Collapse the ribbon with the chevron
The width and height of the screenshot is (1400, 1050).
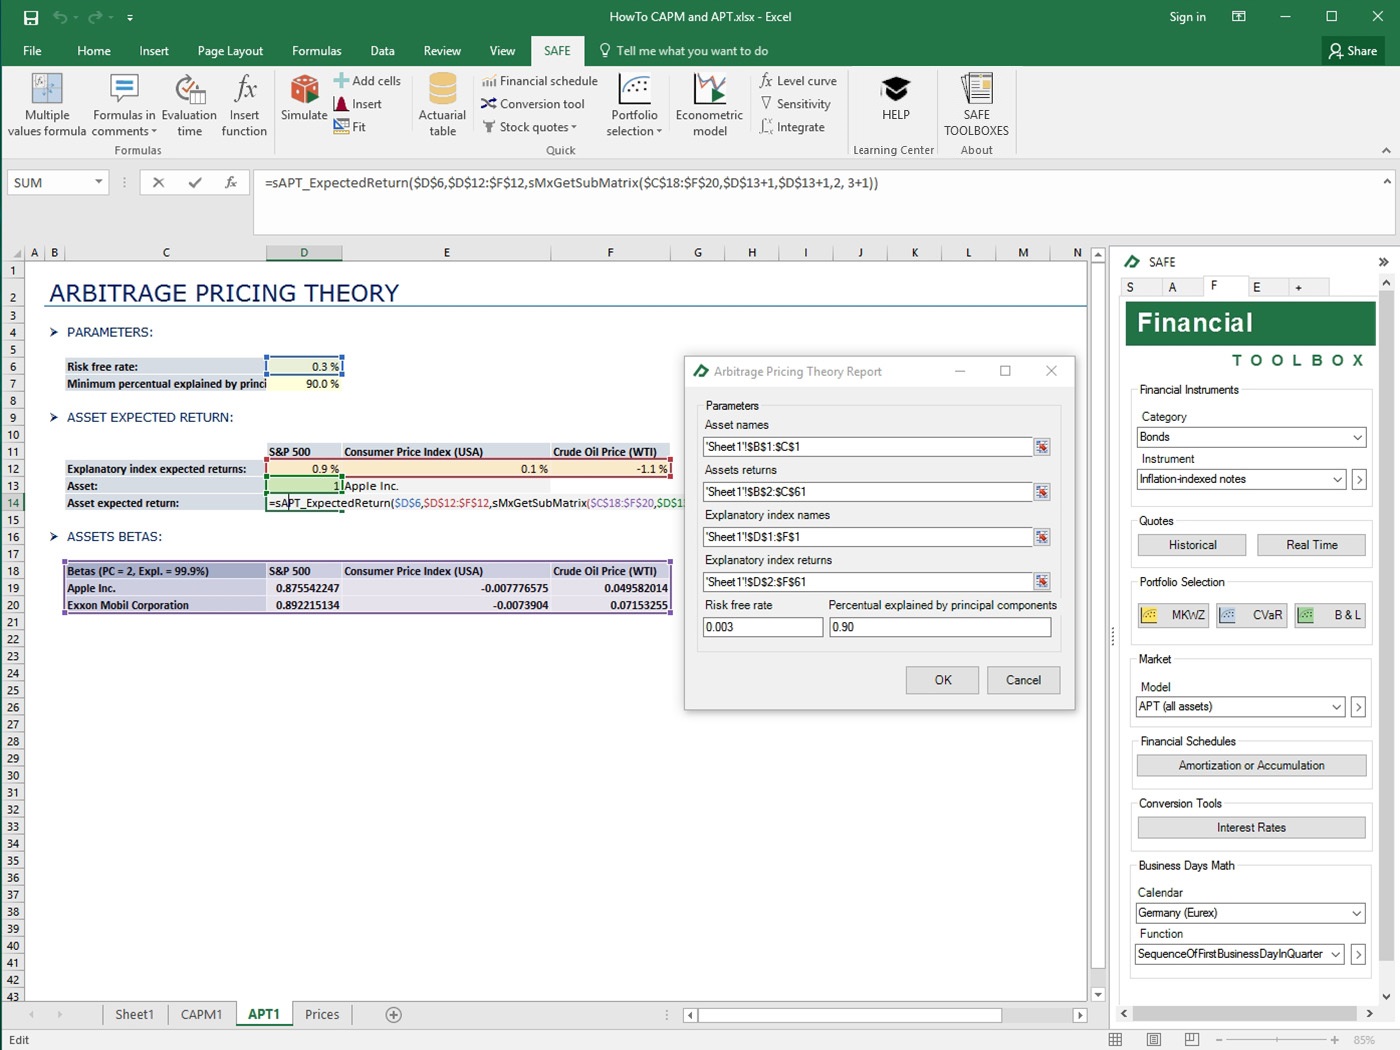point(1386,151)
